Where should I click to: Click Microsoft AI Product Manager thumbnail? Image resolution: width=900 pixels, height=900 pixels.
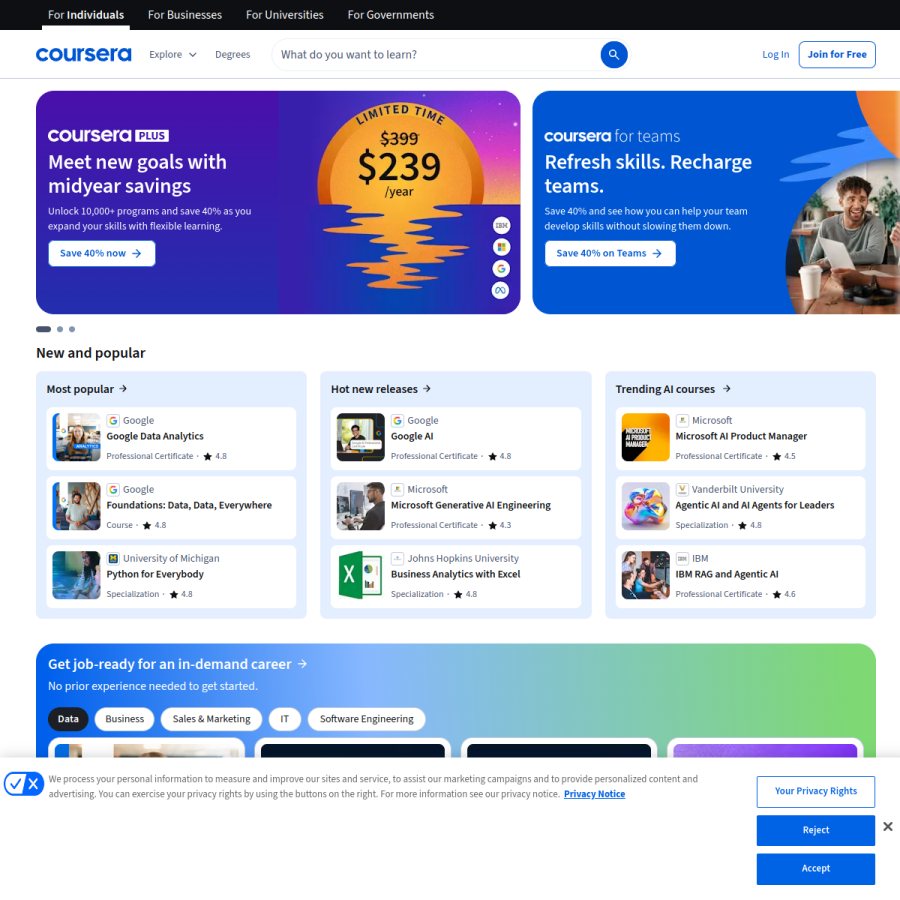click(x=645, y=437)
